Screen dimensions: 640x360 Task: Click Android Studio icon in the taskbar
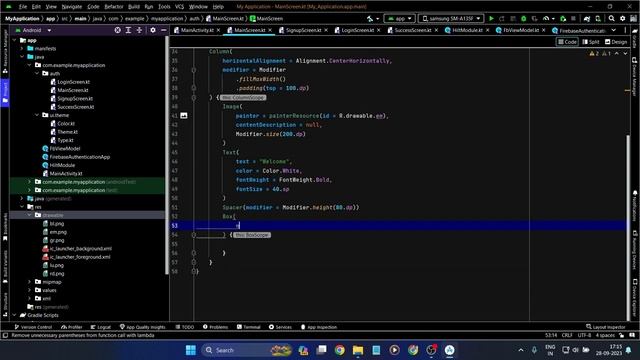[x=449, y=350]
